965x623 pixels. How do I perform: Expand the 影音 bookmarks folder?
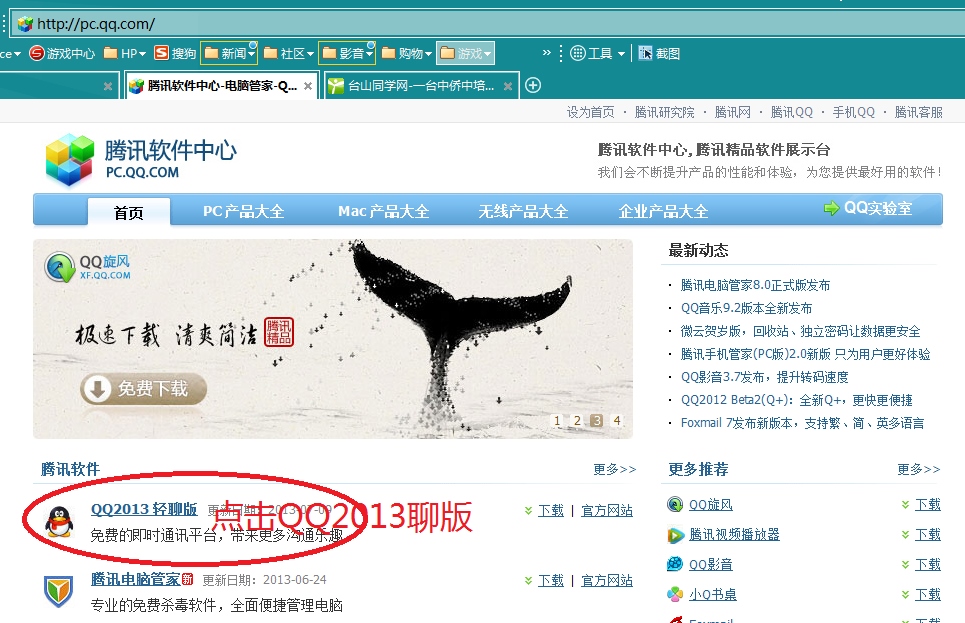pos(348,54)
